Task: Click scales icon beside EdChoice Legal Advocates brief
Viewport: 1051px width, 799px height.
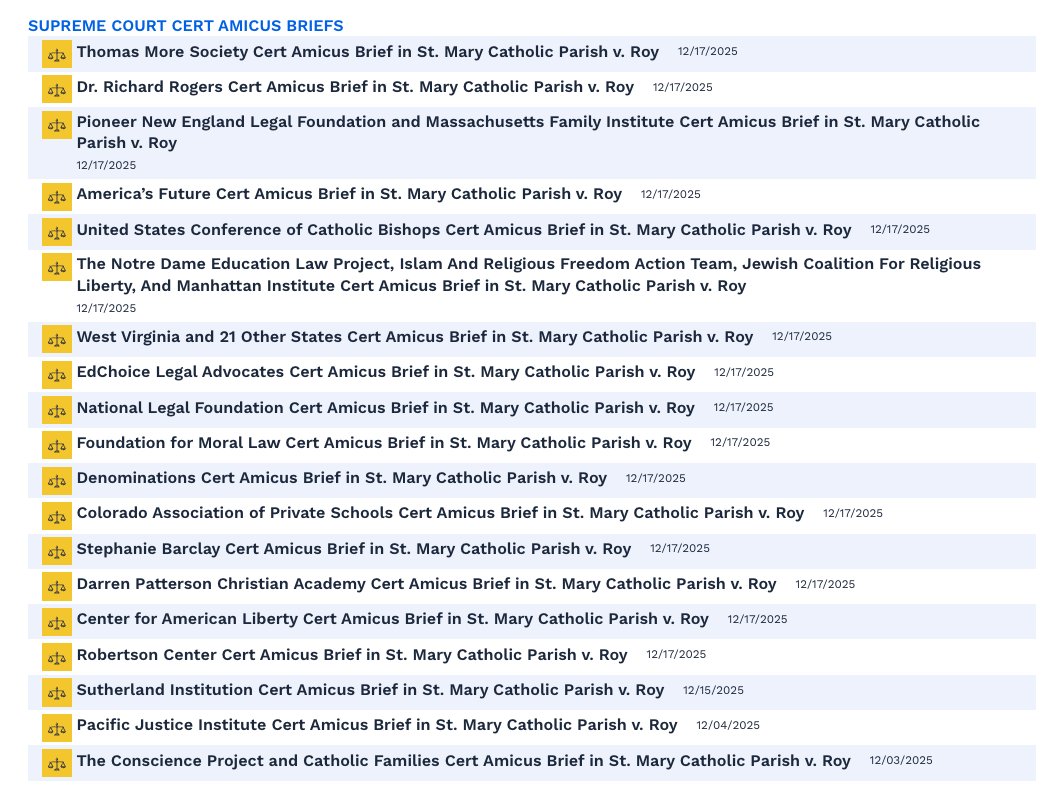Action: pos(57,375)
